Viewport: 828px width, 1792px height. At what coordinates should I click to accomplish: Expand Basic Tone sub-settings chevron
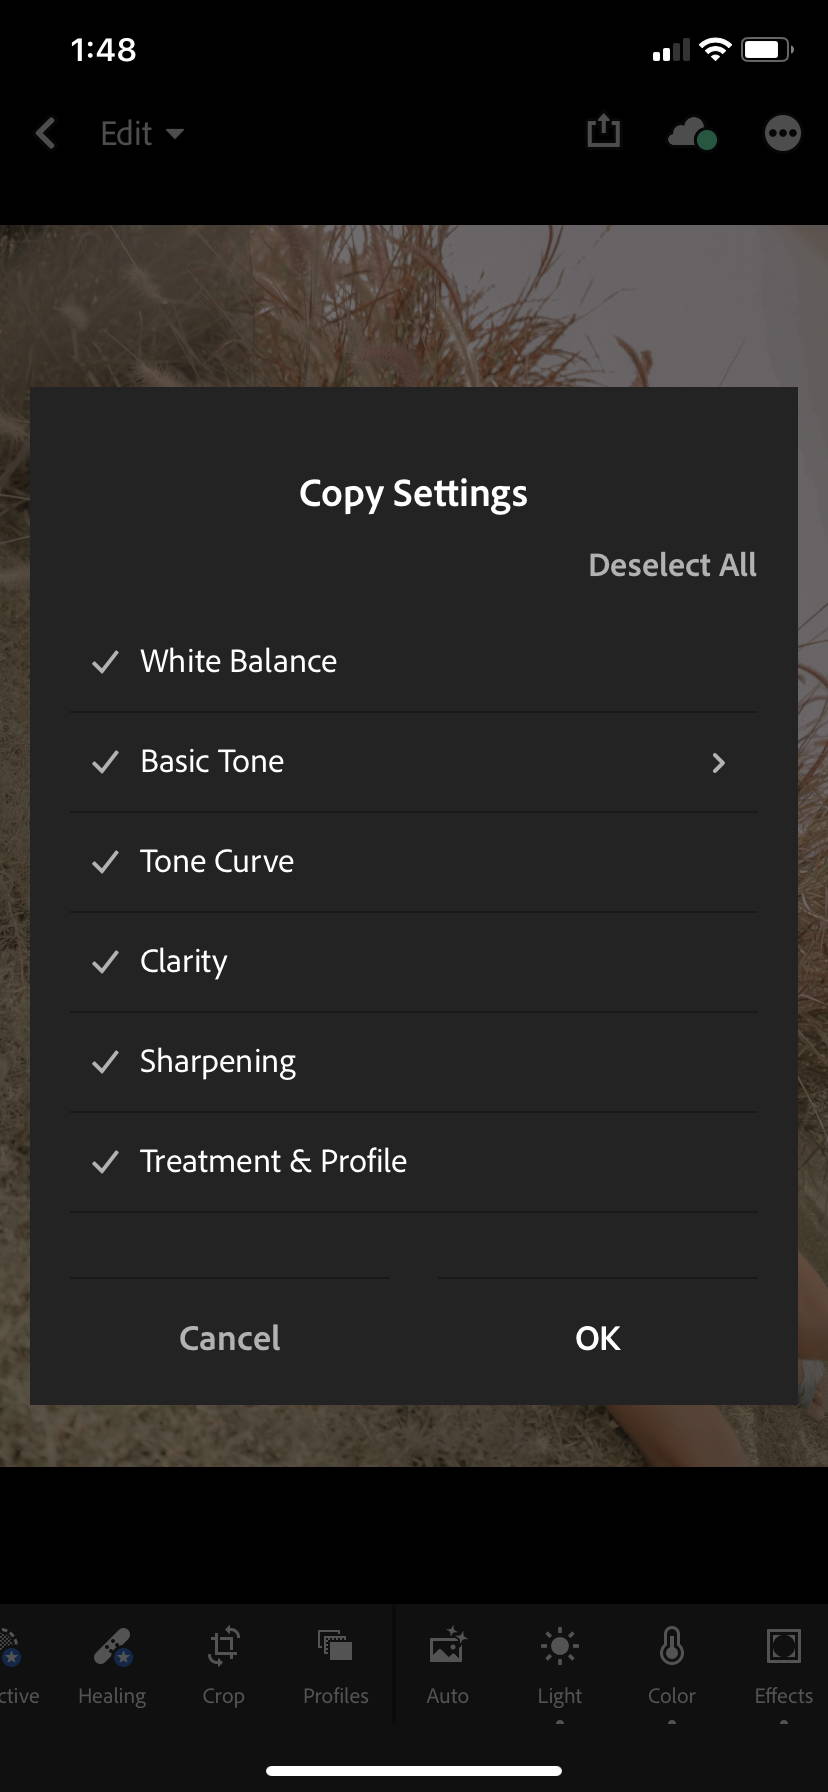tap(718, 763)
